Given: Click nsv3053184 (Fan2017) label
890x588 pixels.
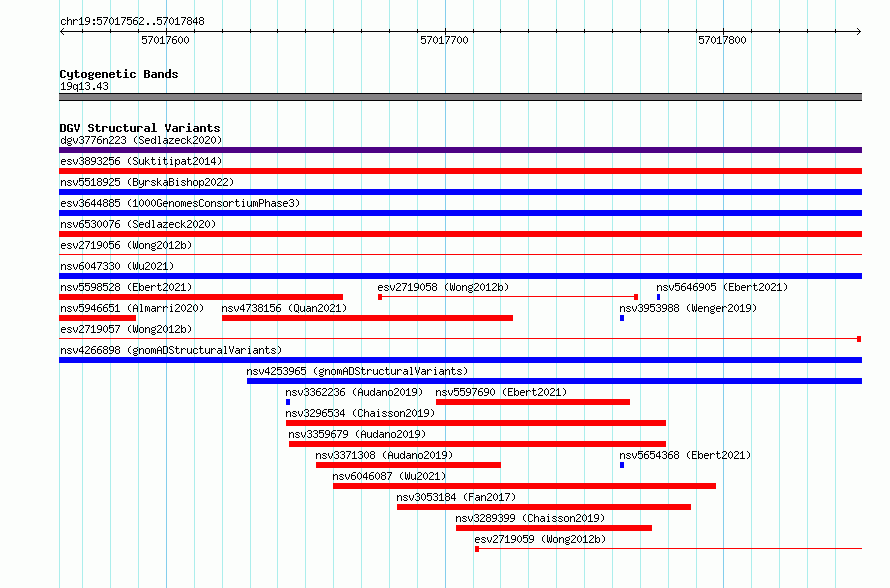Looking at the screenshot, I should [x=456, y=497].
